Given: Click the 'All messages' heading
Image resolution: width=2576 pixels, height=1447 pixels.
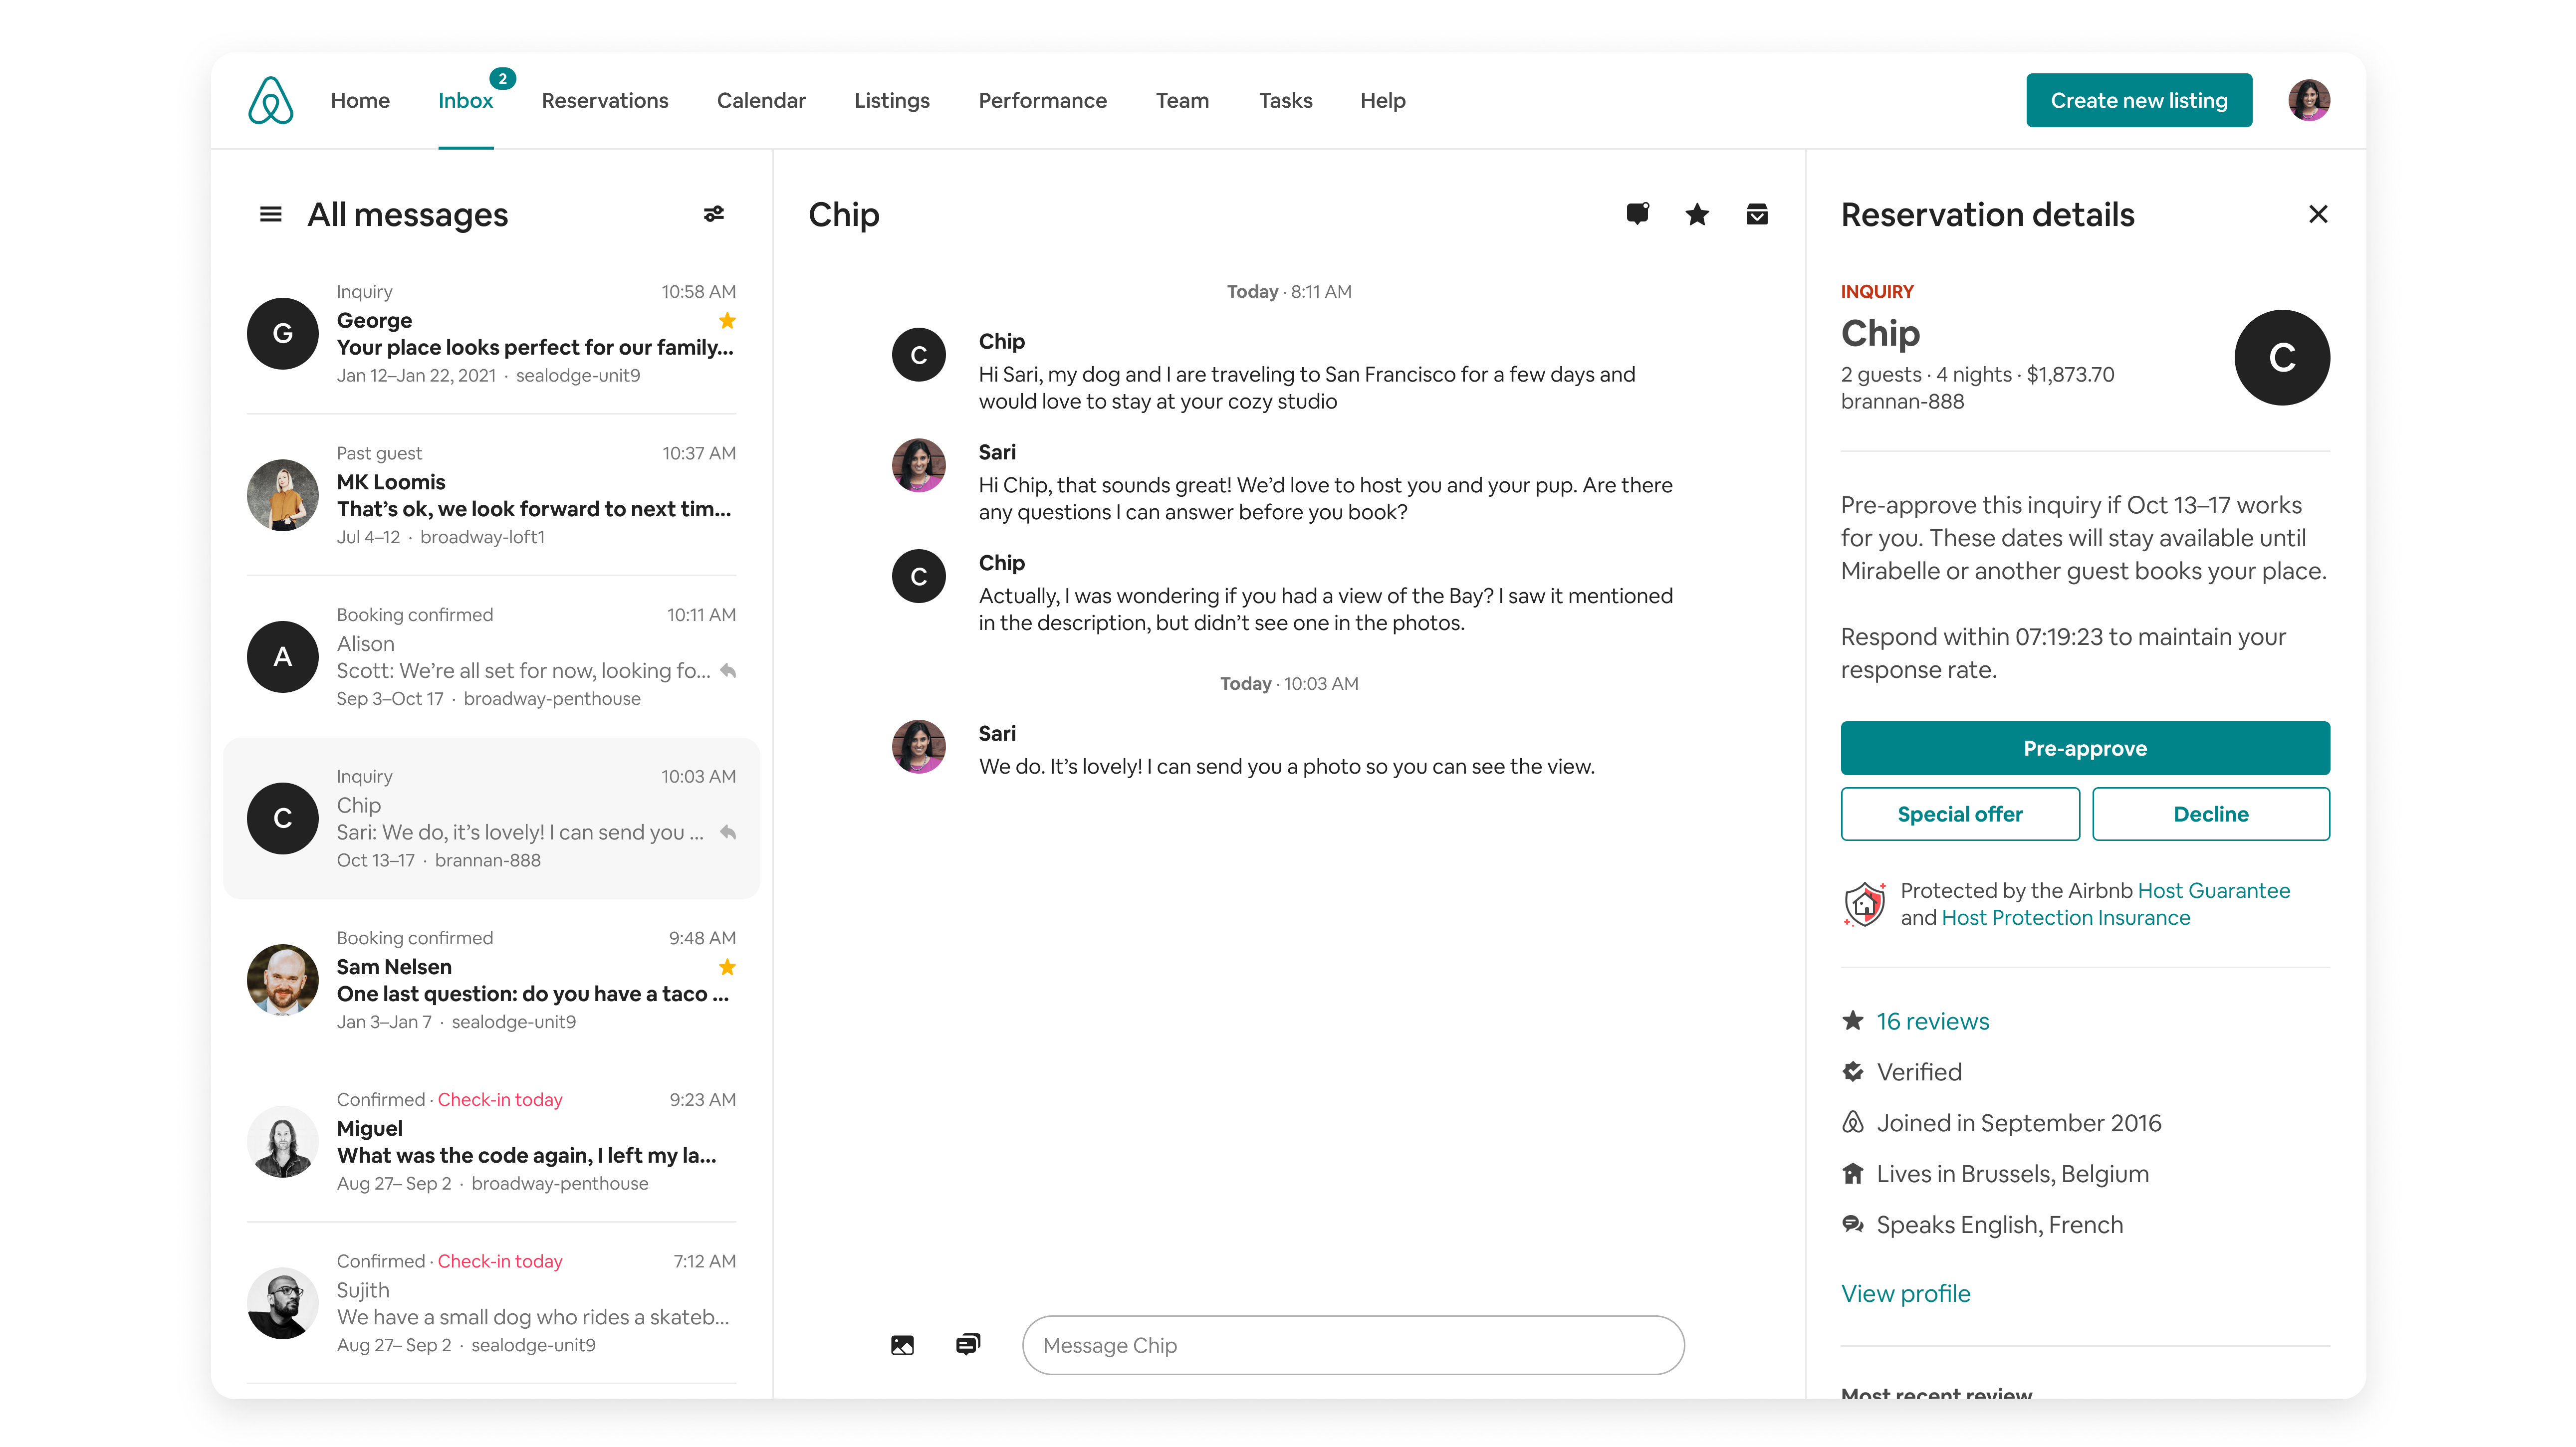Looking at the screenshot, I should (x=407, y=214).
